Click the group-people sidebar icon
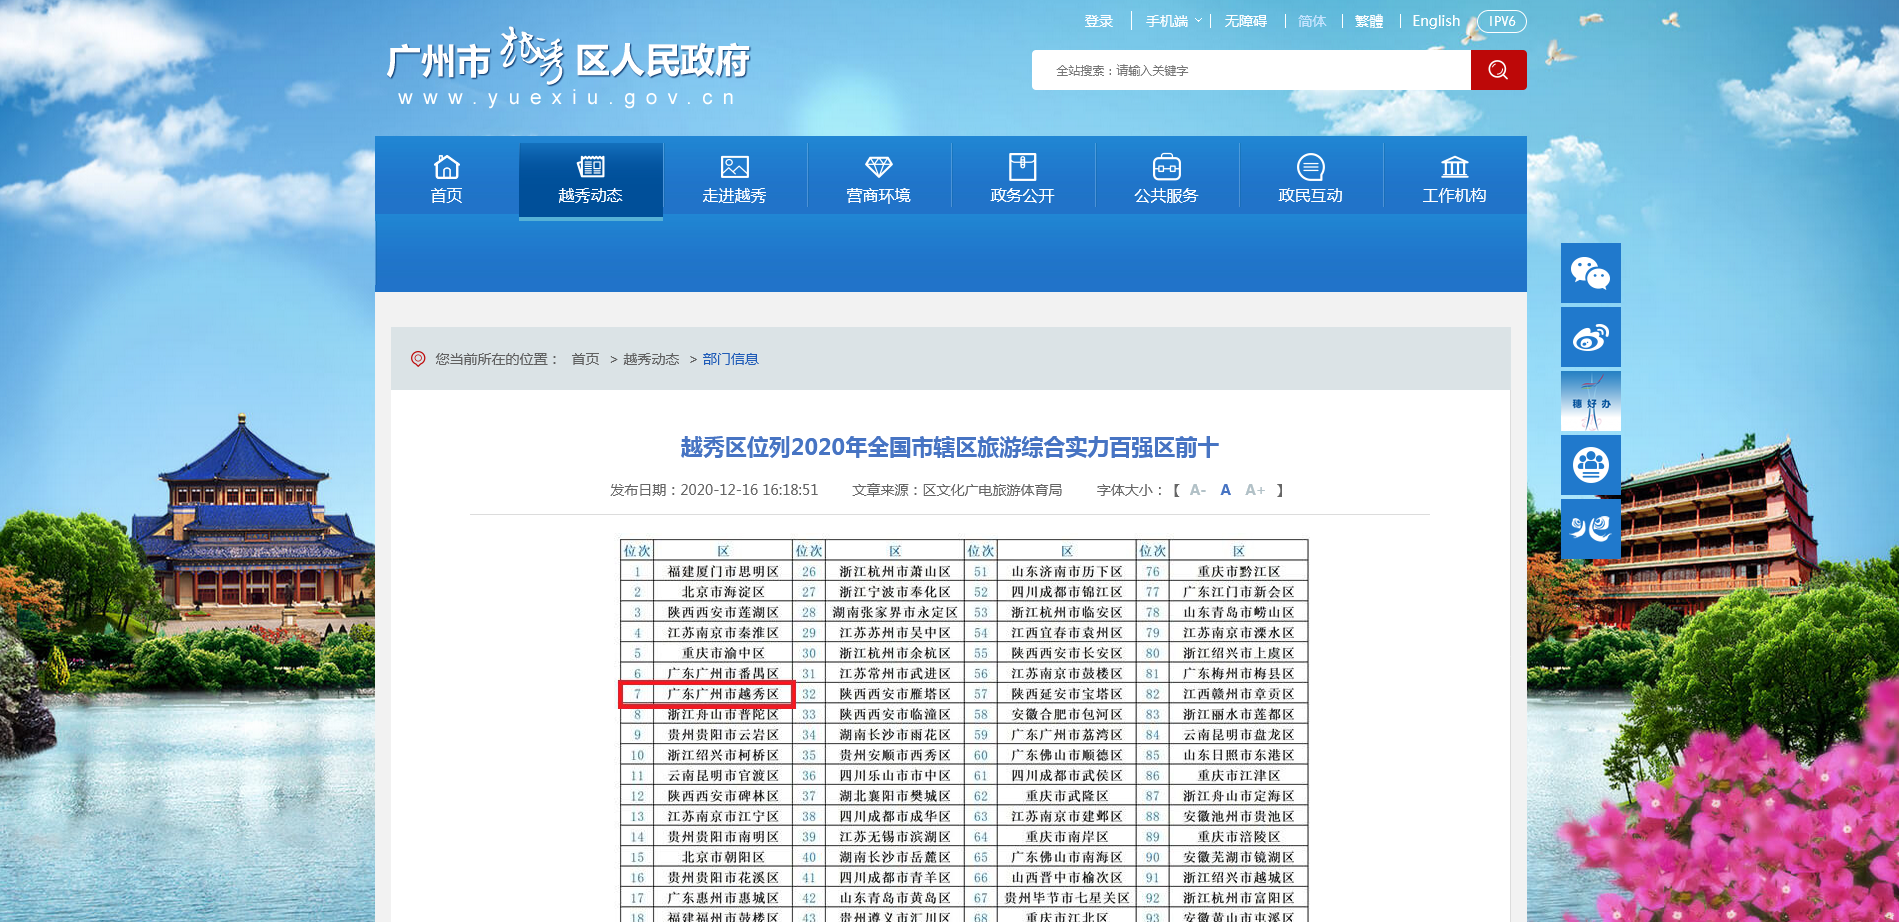This screenshot has width=1899, height=922. point(1590,465)
